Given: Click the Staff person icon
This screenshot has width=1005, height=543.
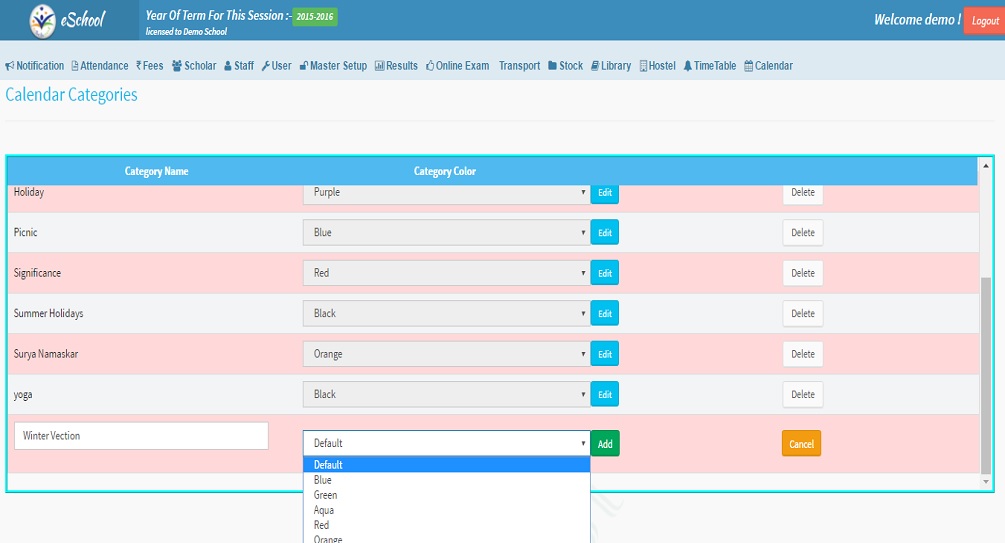Looking at the screenshot, I should coord(227,66).
